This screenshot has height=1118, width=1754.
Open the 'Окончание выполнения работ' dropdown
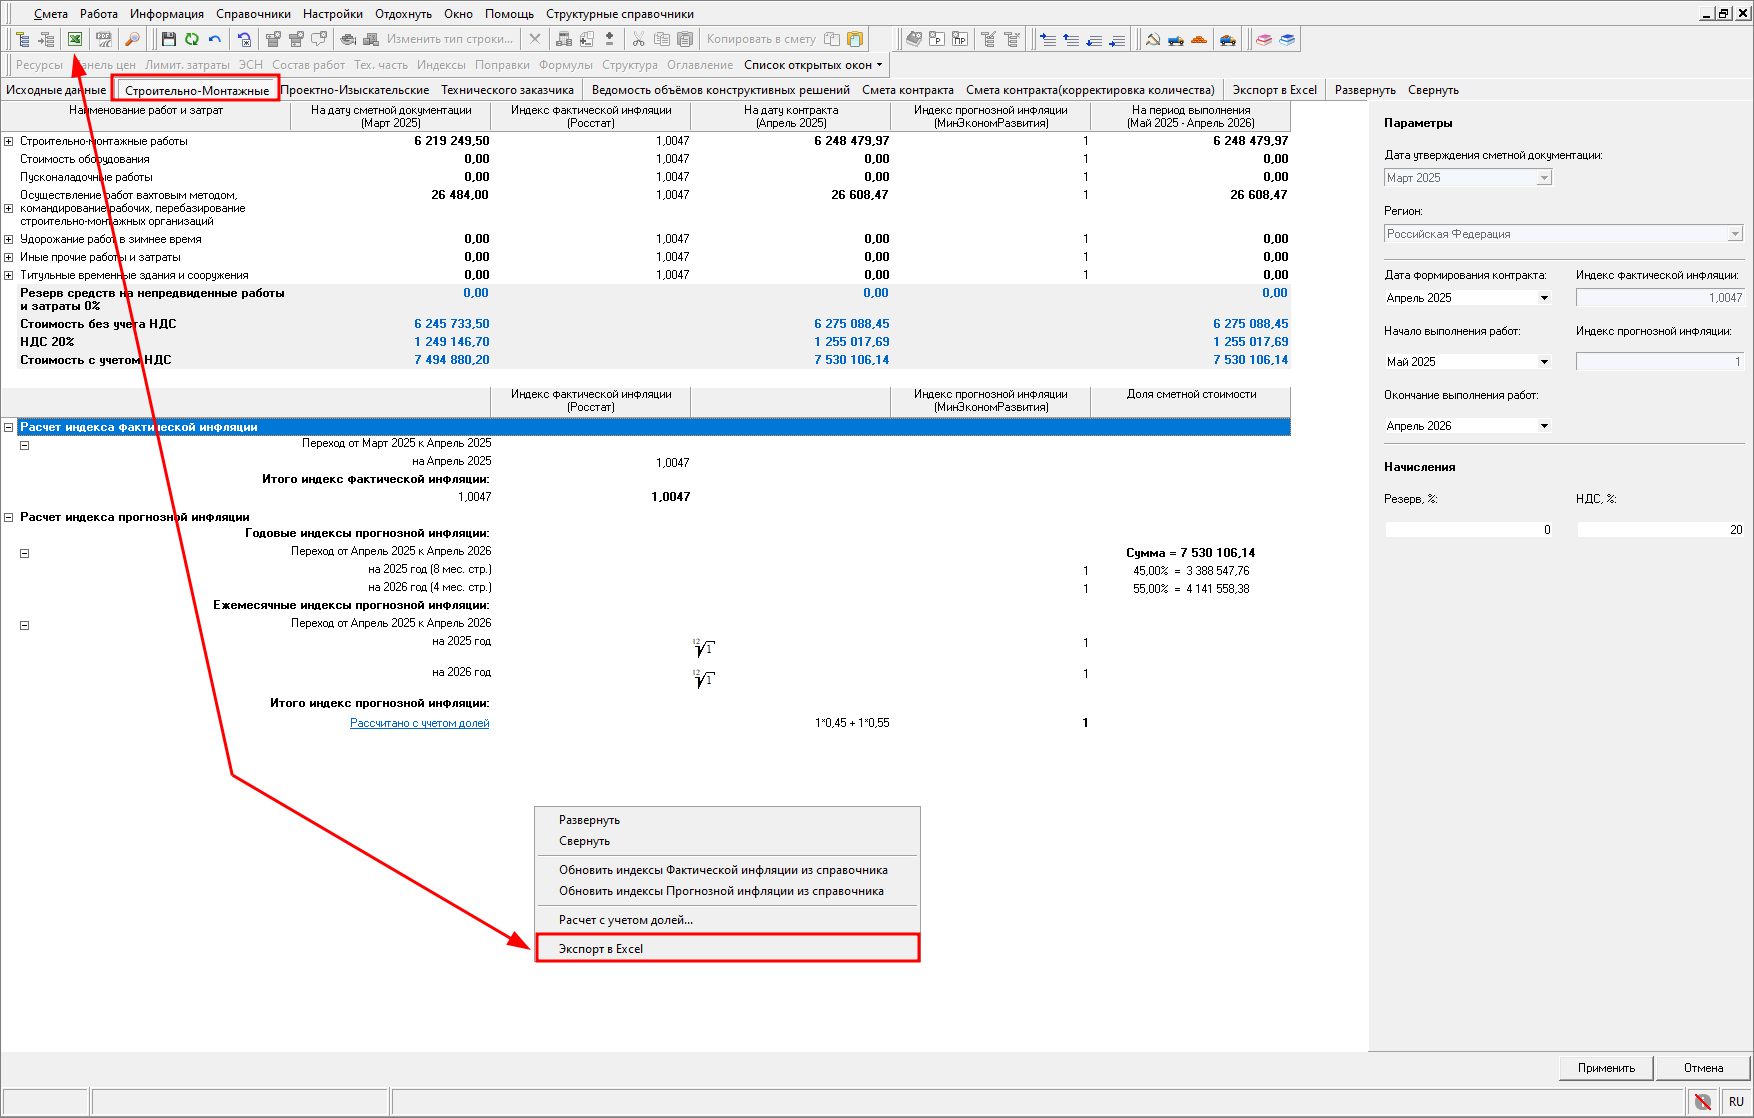point(1544,426)
